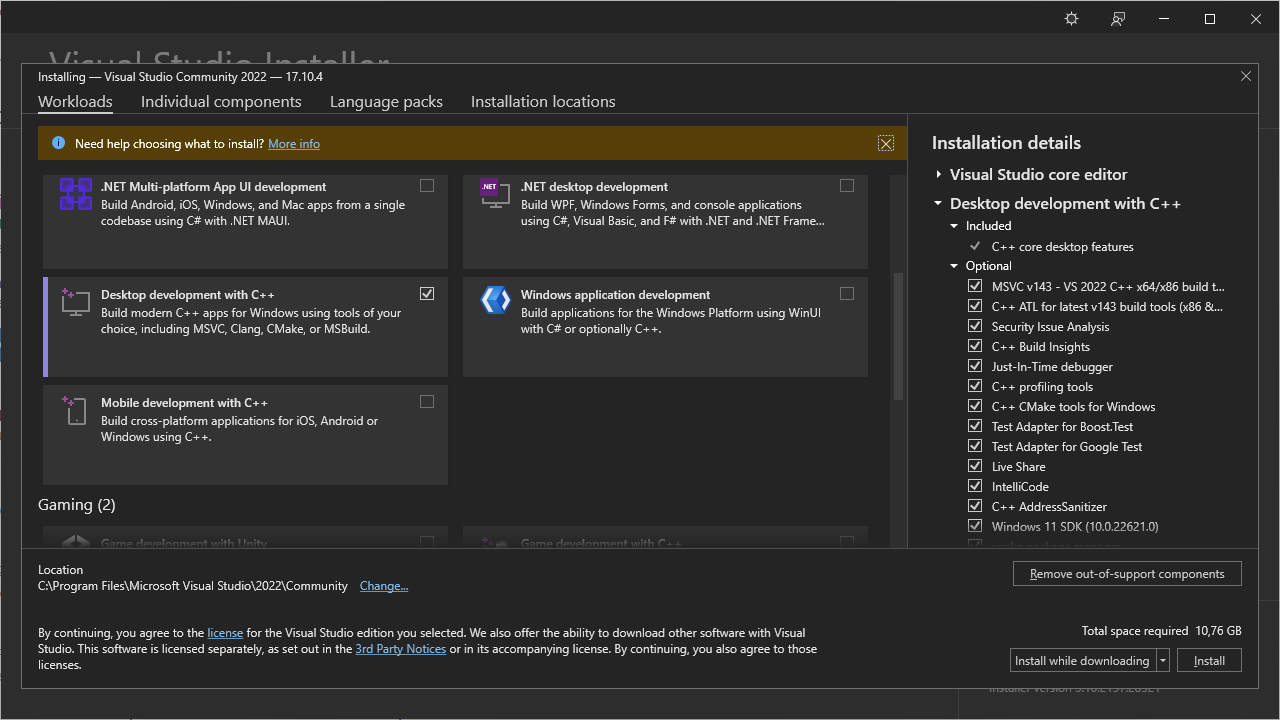Click the Desktop development with C++ workload icon

coord(76,302)
